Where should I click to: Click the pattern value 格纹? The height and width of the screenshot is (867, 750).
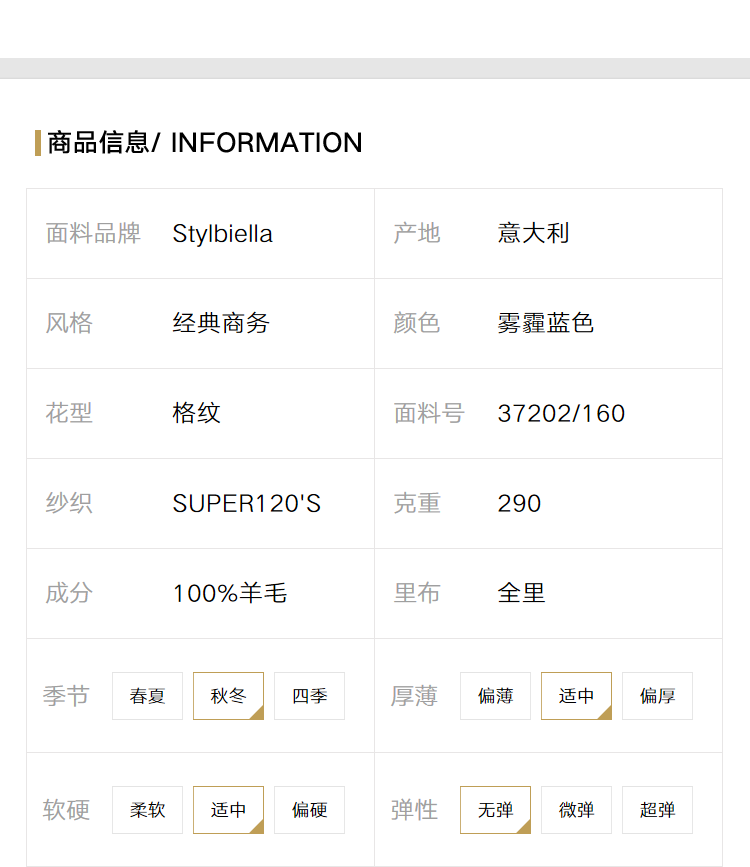pyautogui.click(x=196, y=413)
